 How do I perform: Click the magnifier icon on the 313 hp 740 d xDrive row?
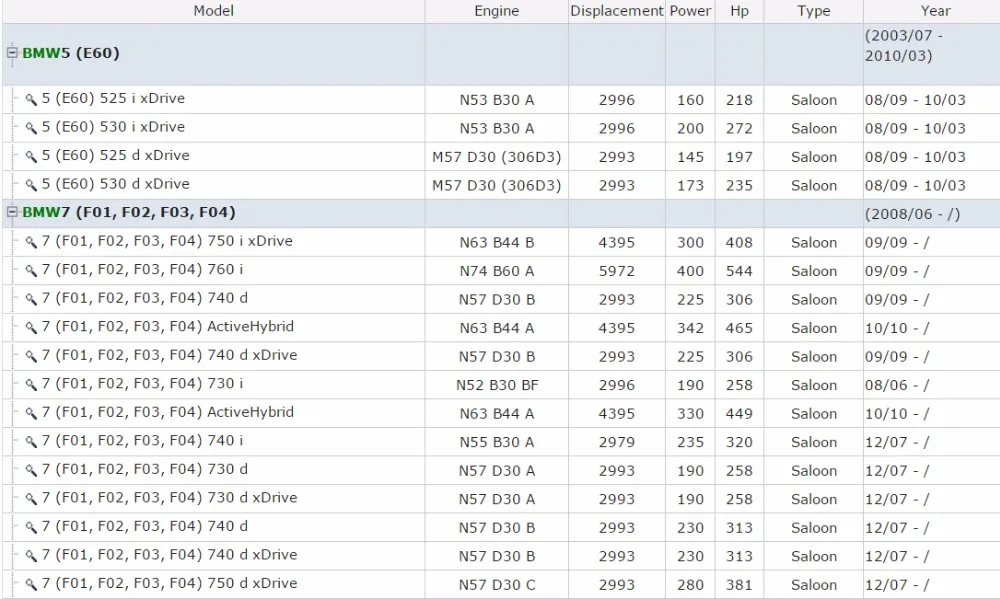click(31, 556)
